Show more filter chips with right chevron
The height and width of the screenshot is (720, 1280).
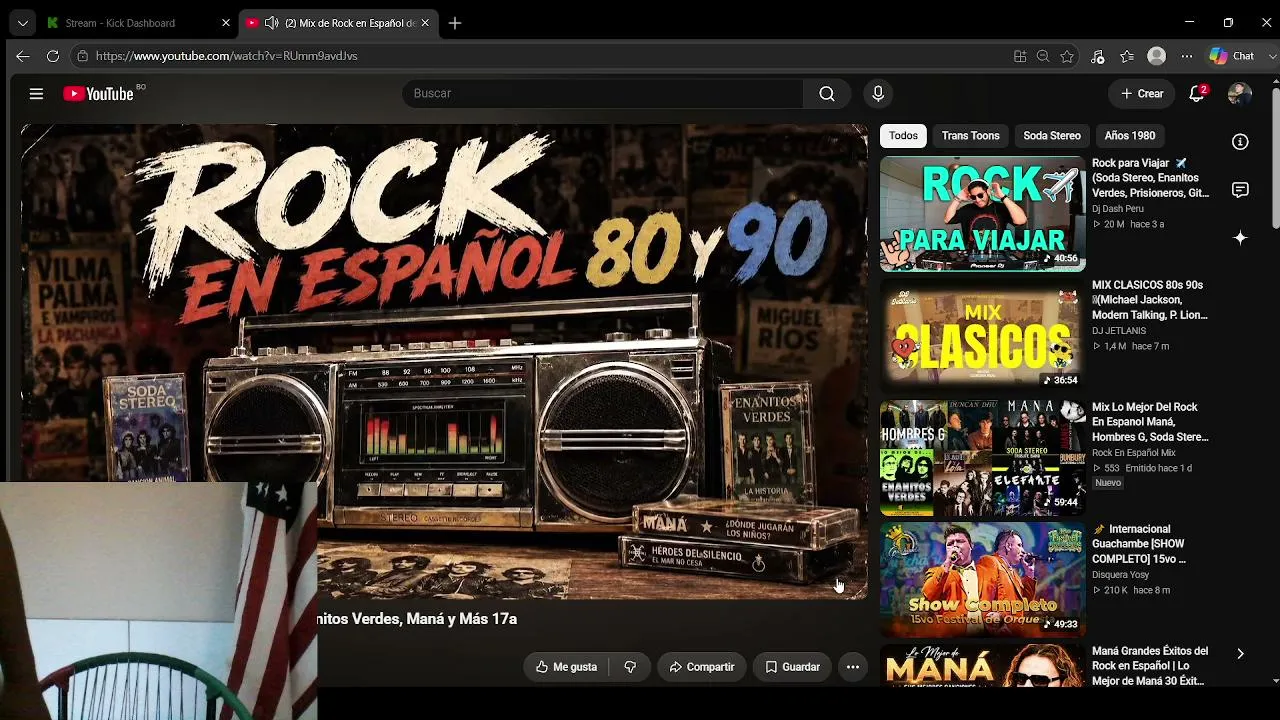point(1240,654)
